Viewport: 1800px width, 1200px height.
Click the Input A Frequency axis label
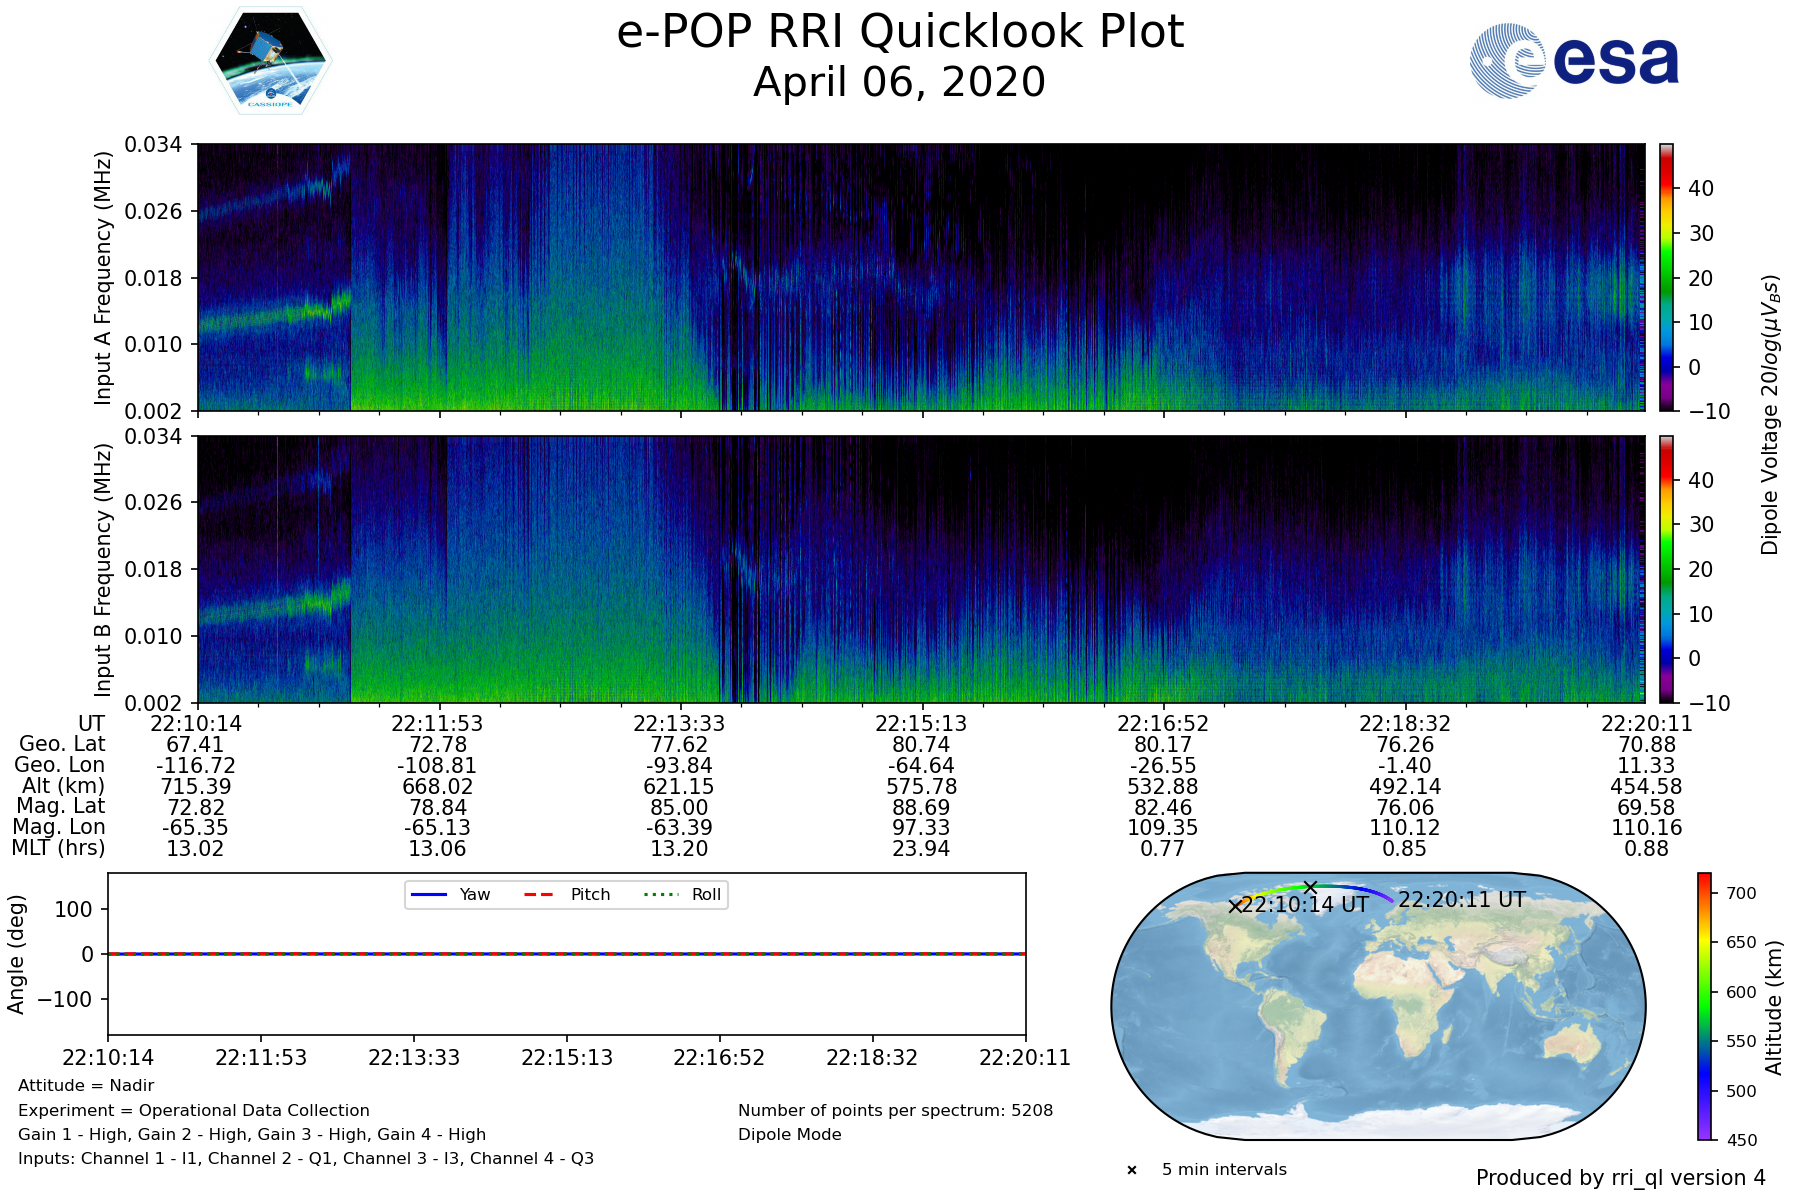[103, 277]
